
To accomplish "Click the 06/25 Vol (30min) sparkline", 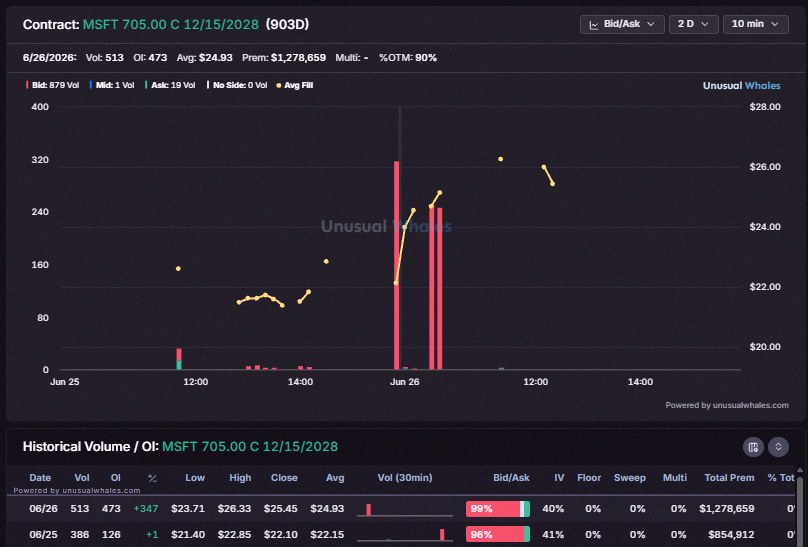I will point(405,535).
